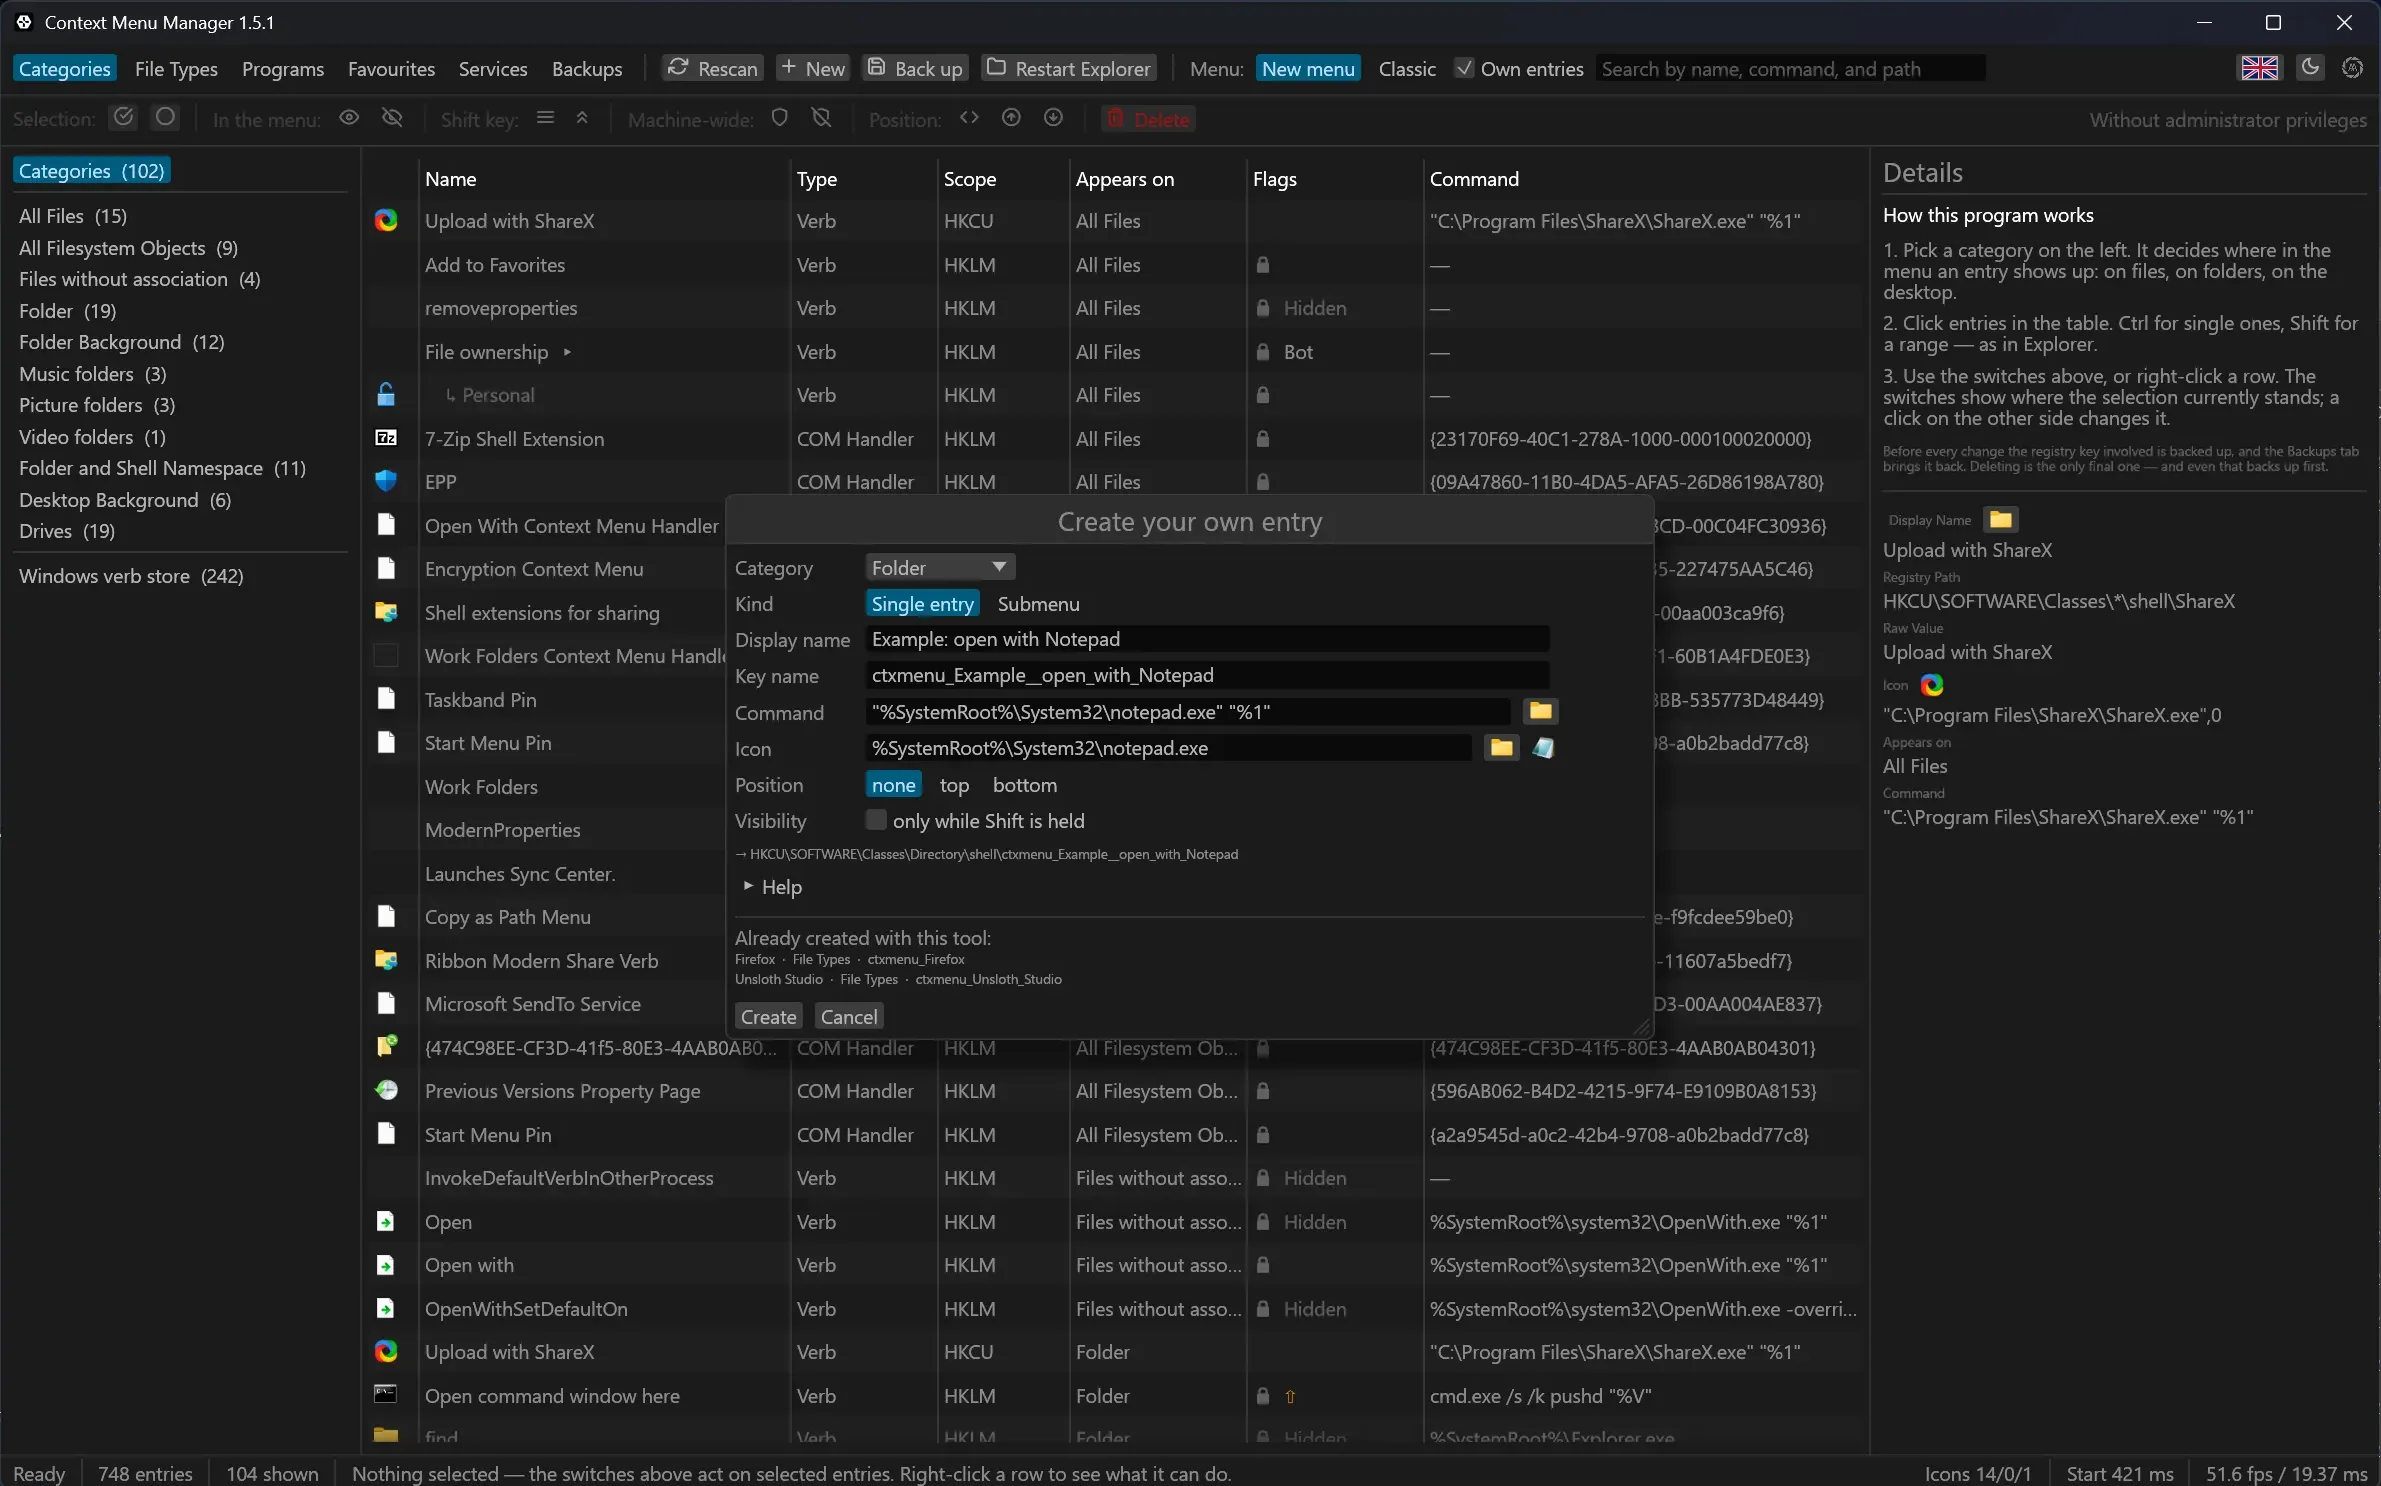The image size is (2381, 1486).
Task: Click the Command input field
Action: tap(1187, 712)
